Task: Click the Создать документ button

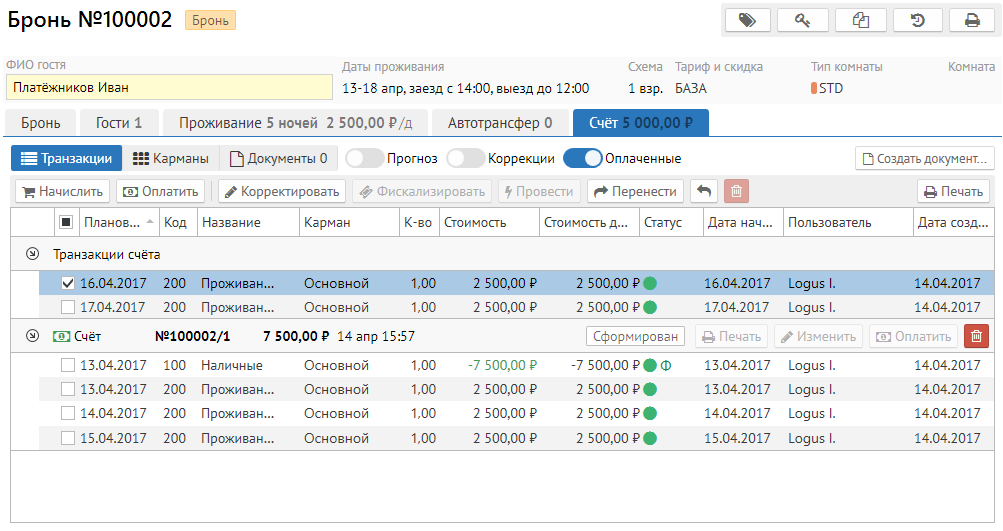Action: 924,159
